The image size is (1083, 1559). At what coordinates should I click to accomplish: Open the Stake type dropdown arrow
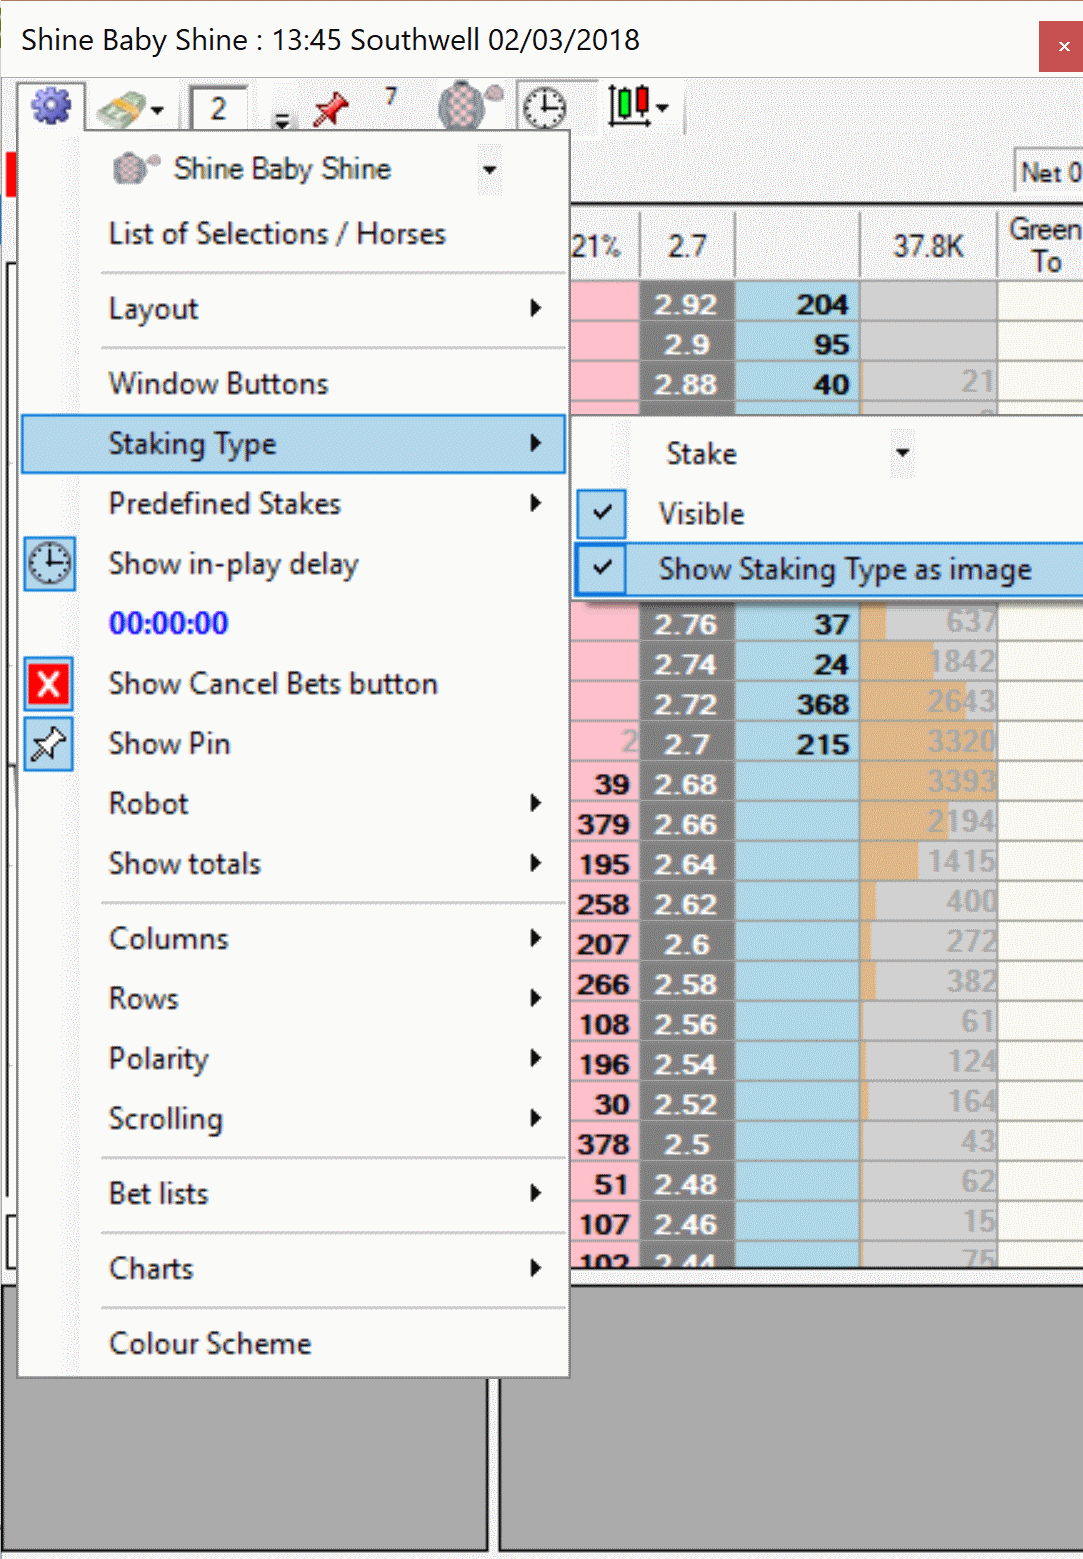[x=902, y=453]
